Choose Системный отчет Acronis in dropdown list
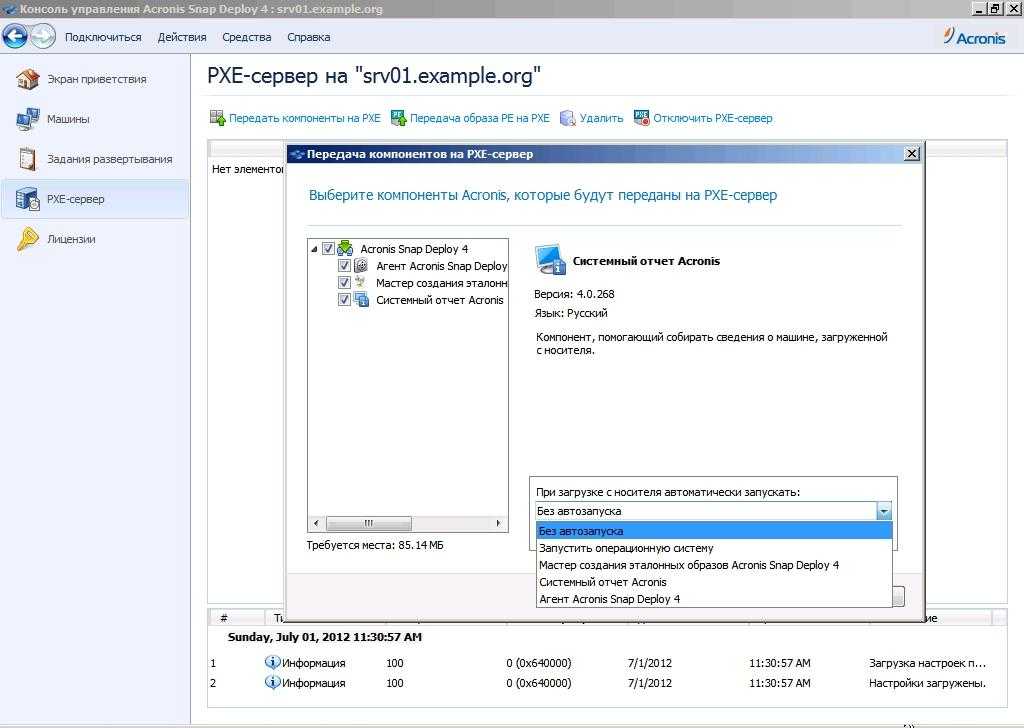This screenshot has height=728, width=1024. (x=714, y=582)
